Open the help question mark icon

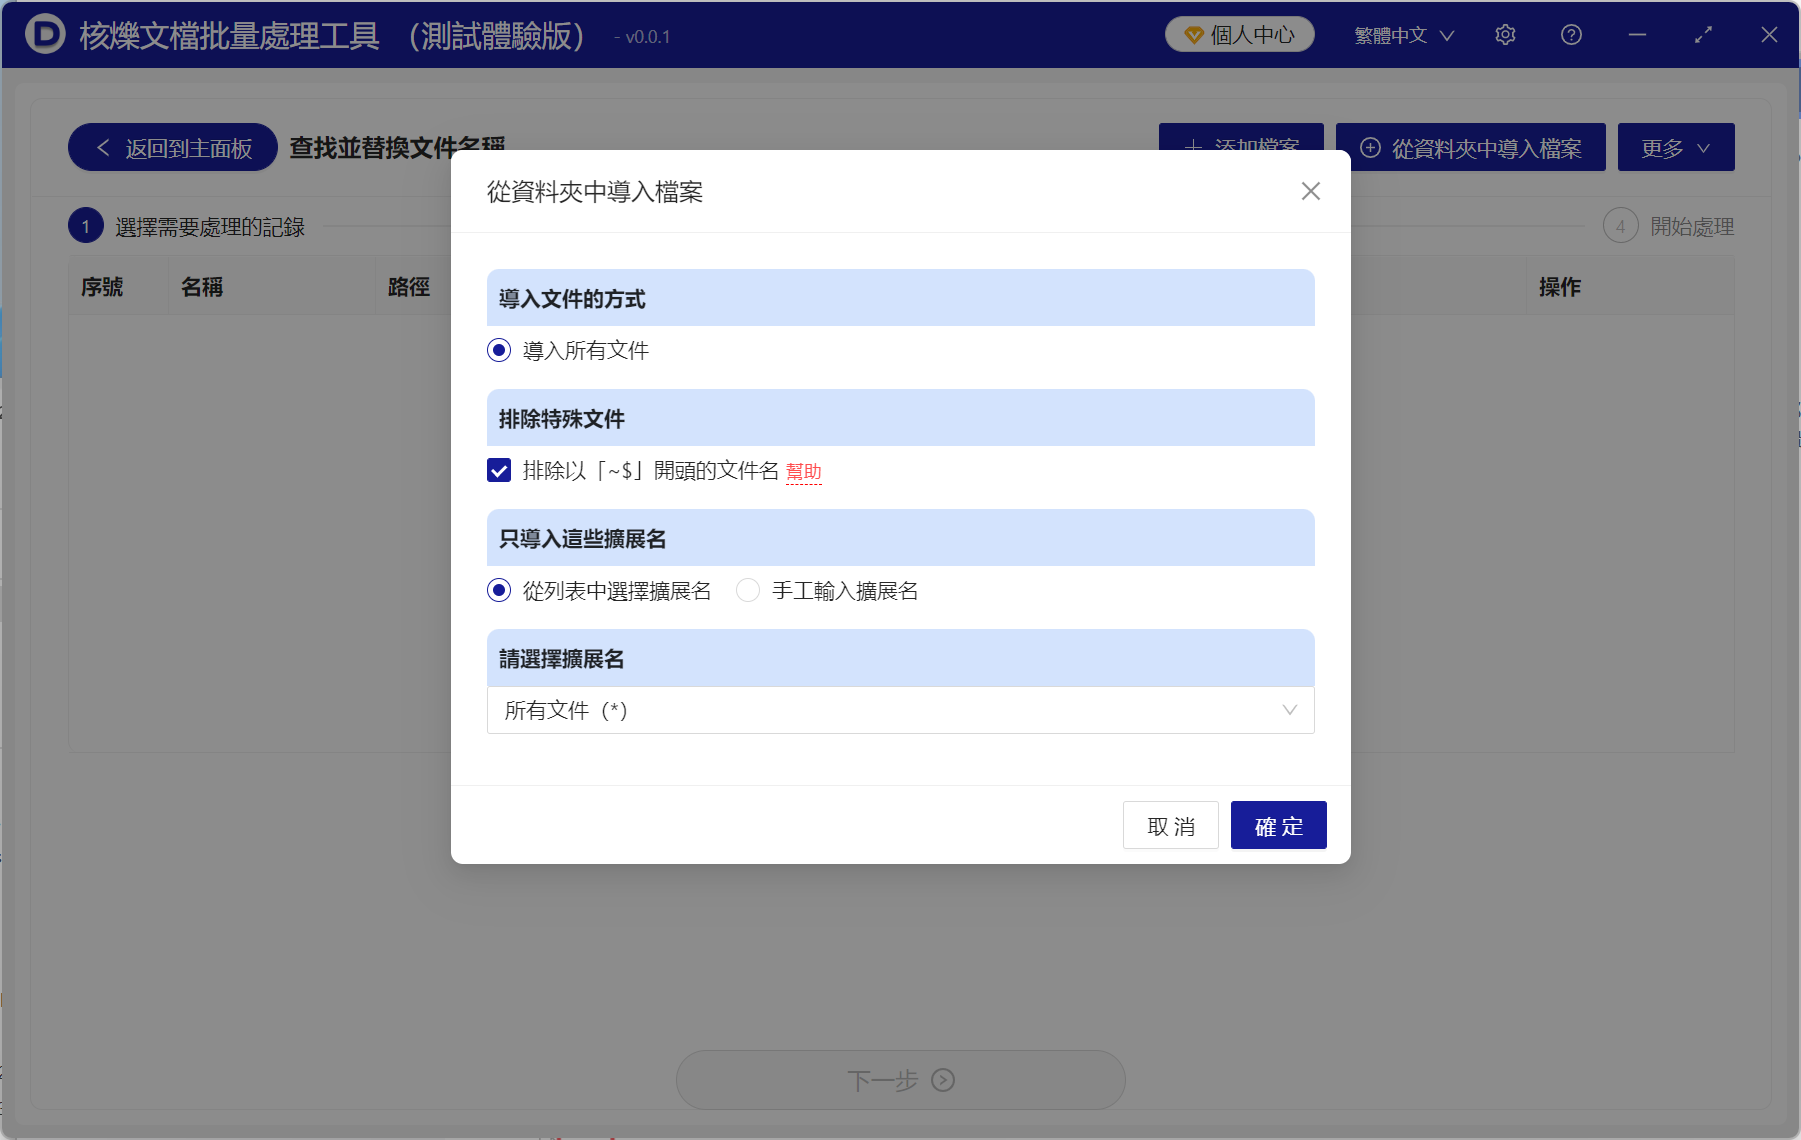pyautogui.click(x=1571, y=35)
